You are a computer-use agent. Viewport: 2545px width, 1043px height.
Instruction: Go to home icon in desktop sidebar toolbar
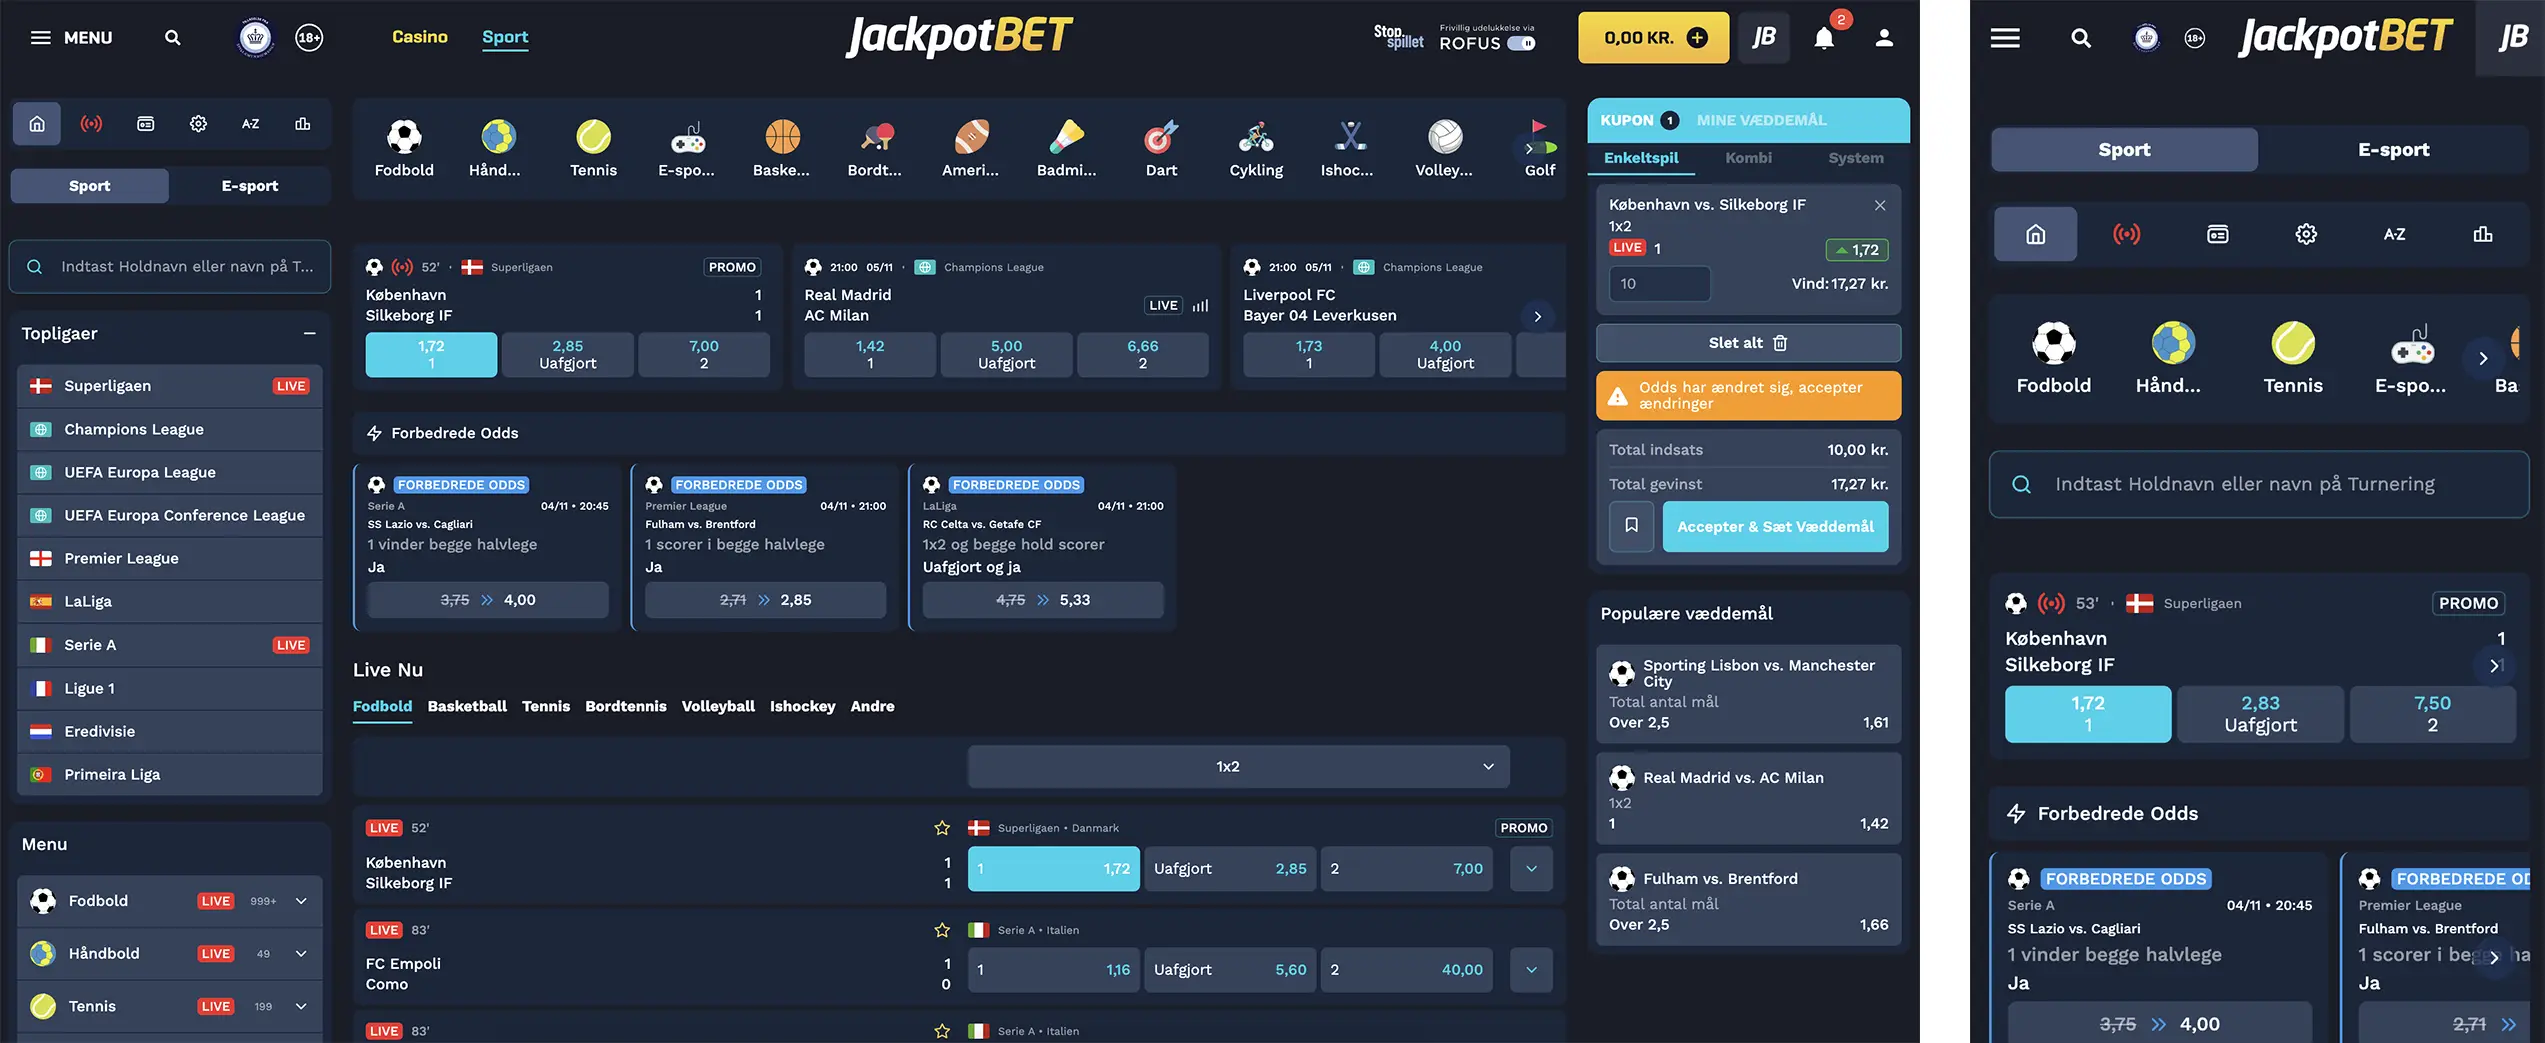click(37, 124)
